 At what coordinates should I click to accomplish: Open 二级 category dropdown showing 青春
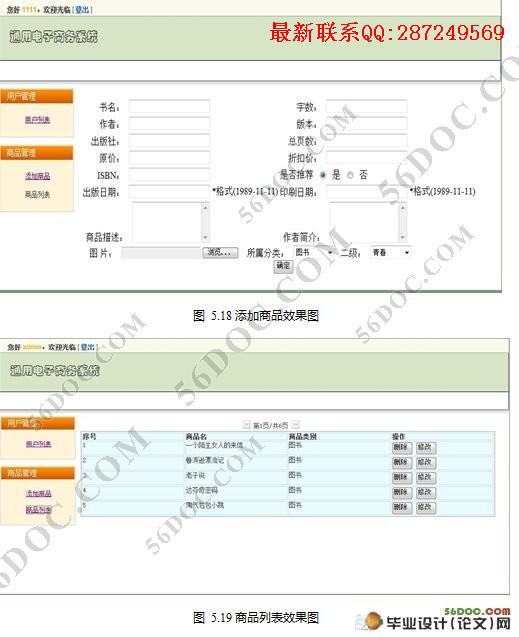pyautogui.click(x=390, y=253)
